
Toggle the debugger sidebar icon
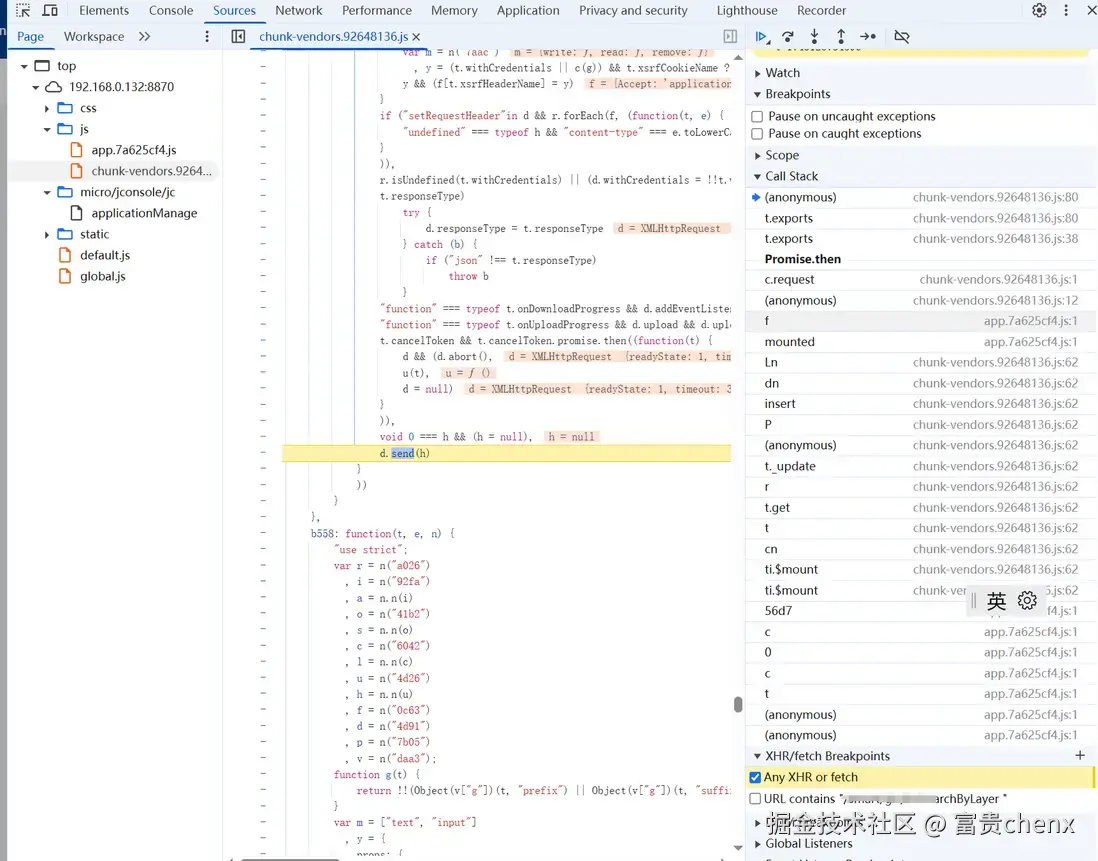tap(730, 36)
